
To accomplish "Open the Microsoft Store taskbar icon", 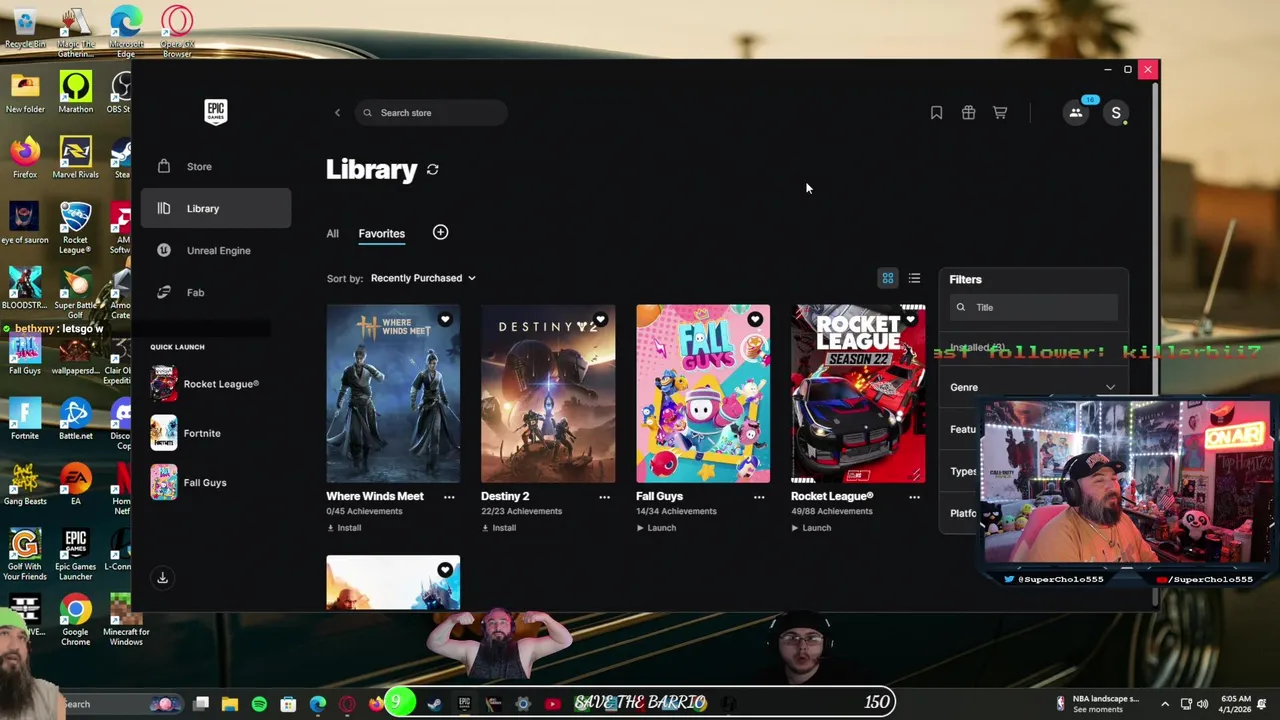I will click(x=288, y=704).
